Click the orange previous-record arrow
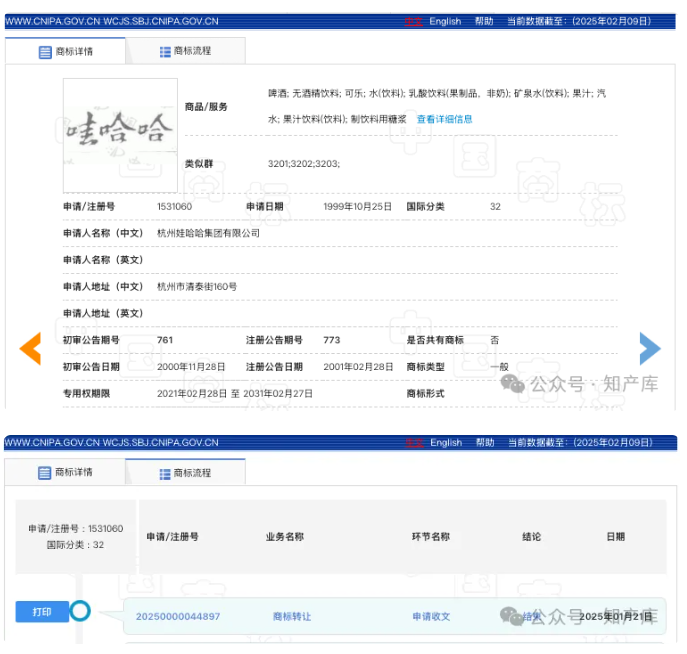 [31, 348]
